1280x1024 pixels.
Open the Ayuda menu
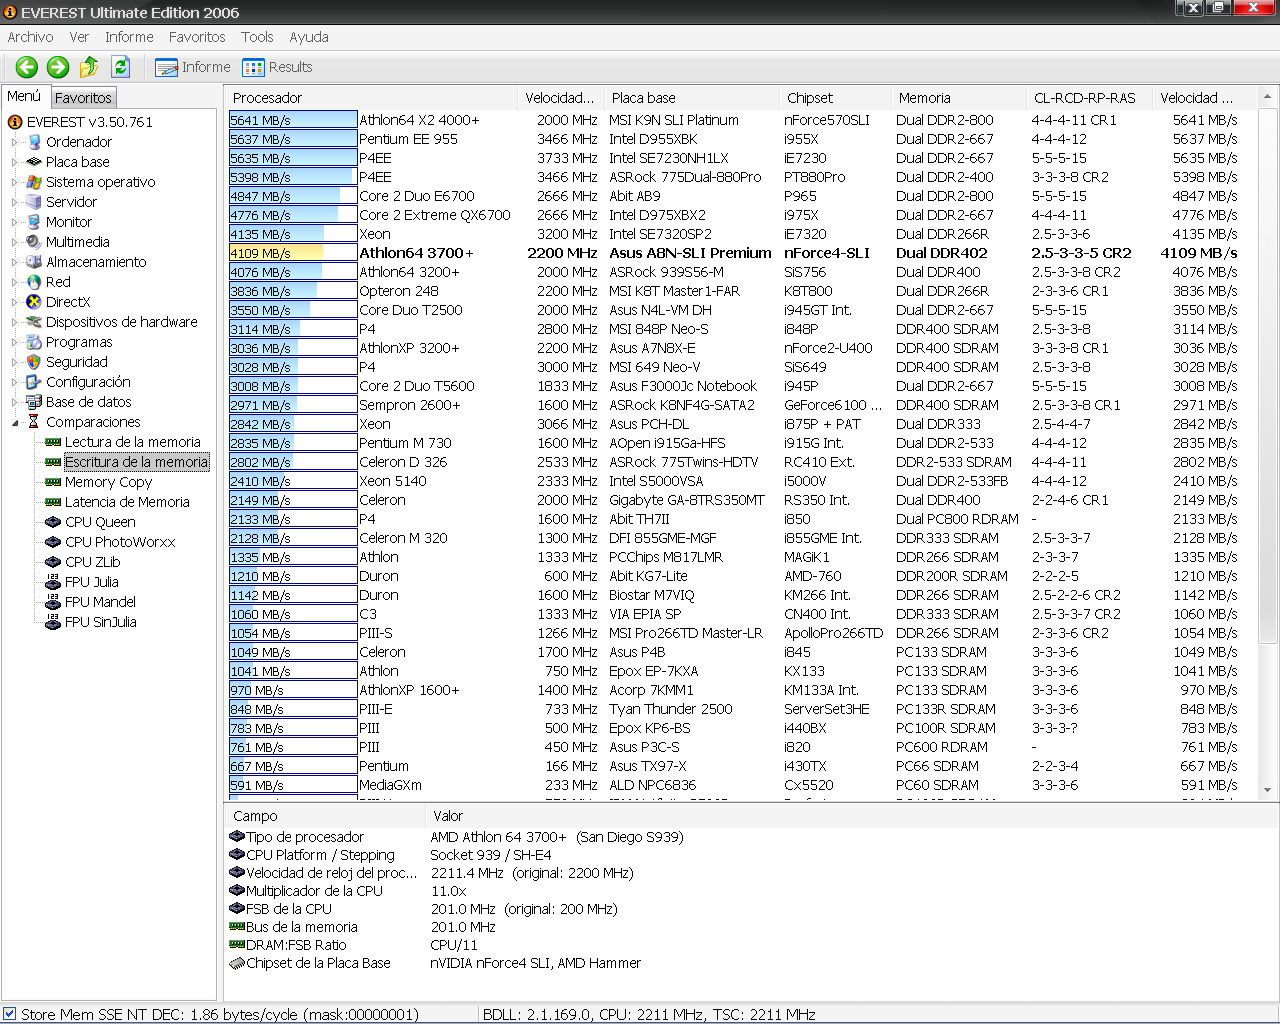click(309, 37)
